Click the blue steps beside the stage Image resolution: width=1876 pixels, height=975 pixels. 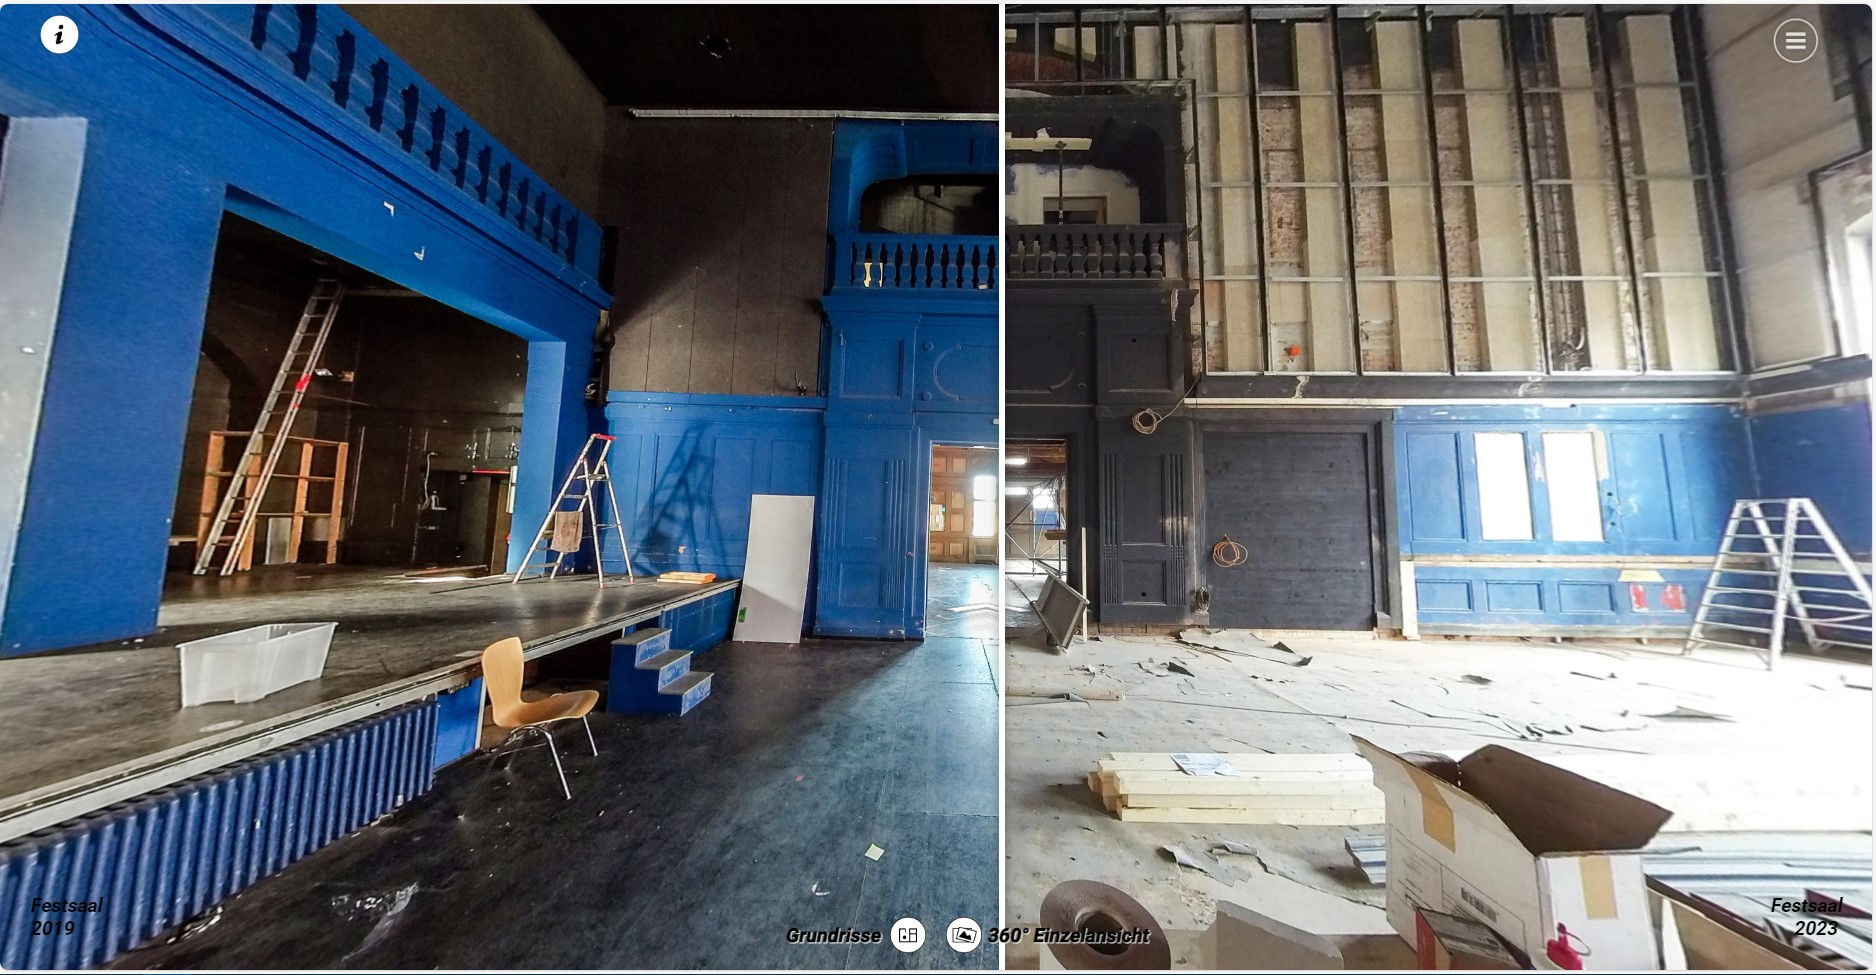[x=662, y=671]
